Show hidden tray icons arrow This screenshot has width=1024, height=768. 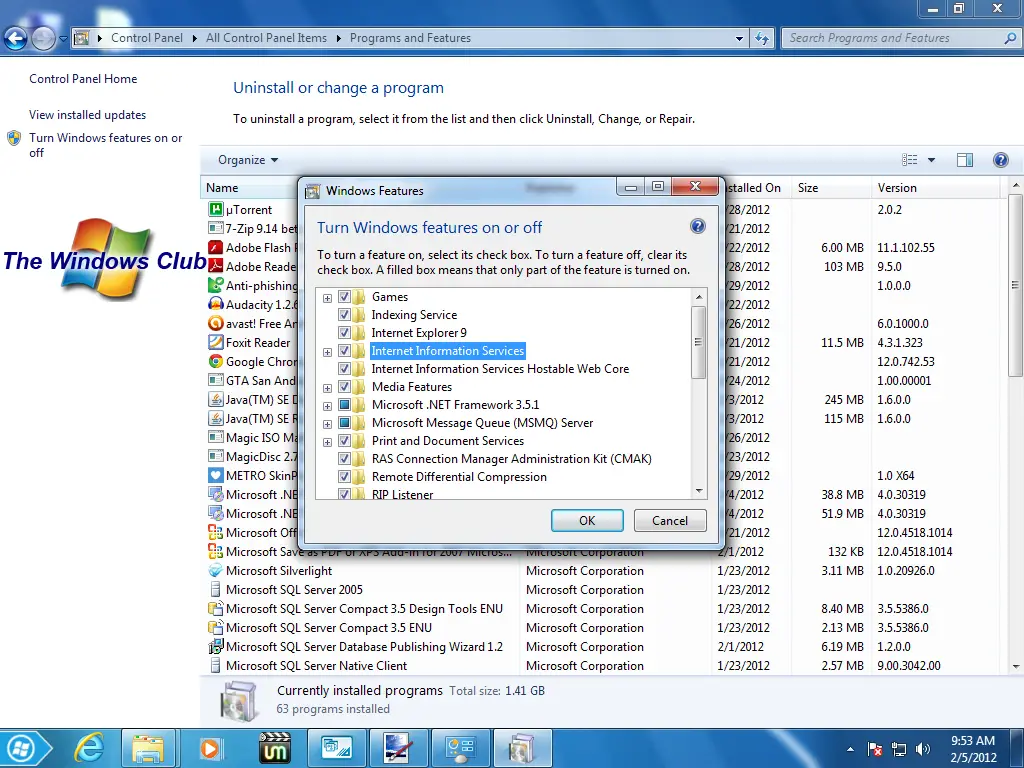click(850, 749)
